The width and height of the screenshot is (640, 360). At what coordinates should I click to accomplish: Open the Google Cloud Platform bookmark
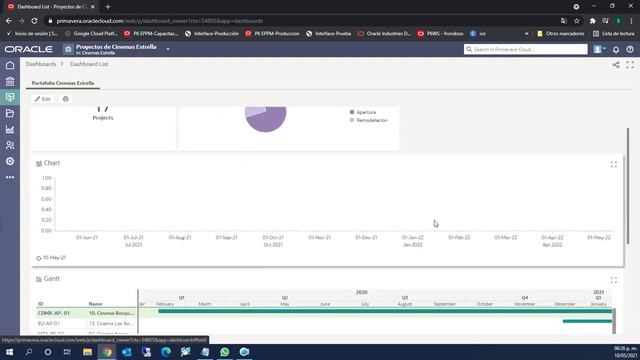tap(92, 33)
